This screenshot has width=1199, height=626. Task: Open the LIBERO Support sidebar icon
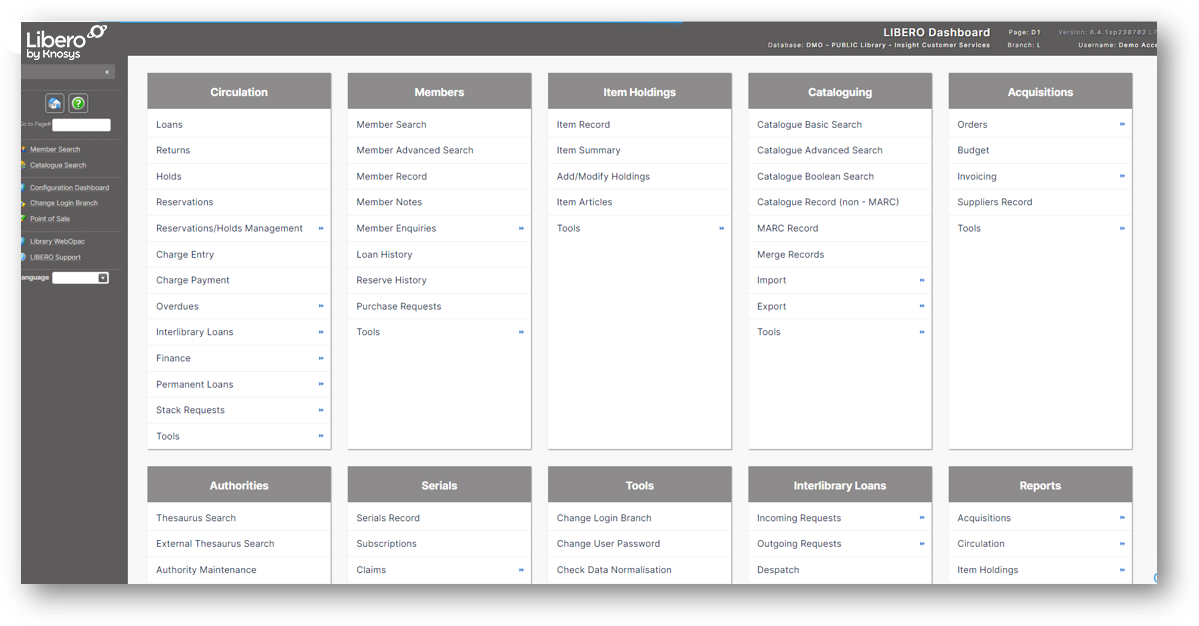click(22, 256)
